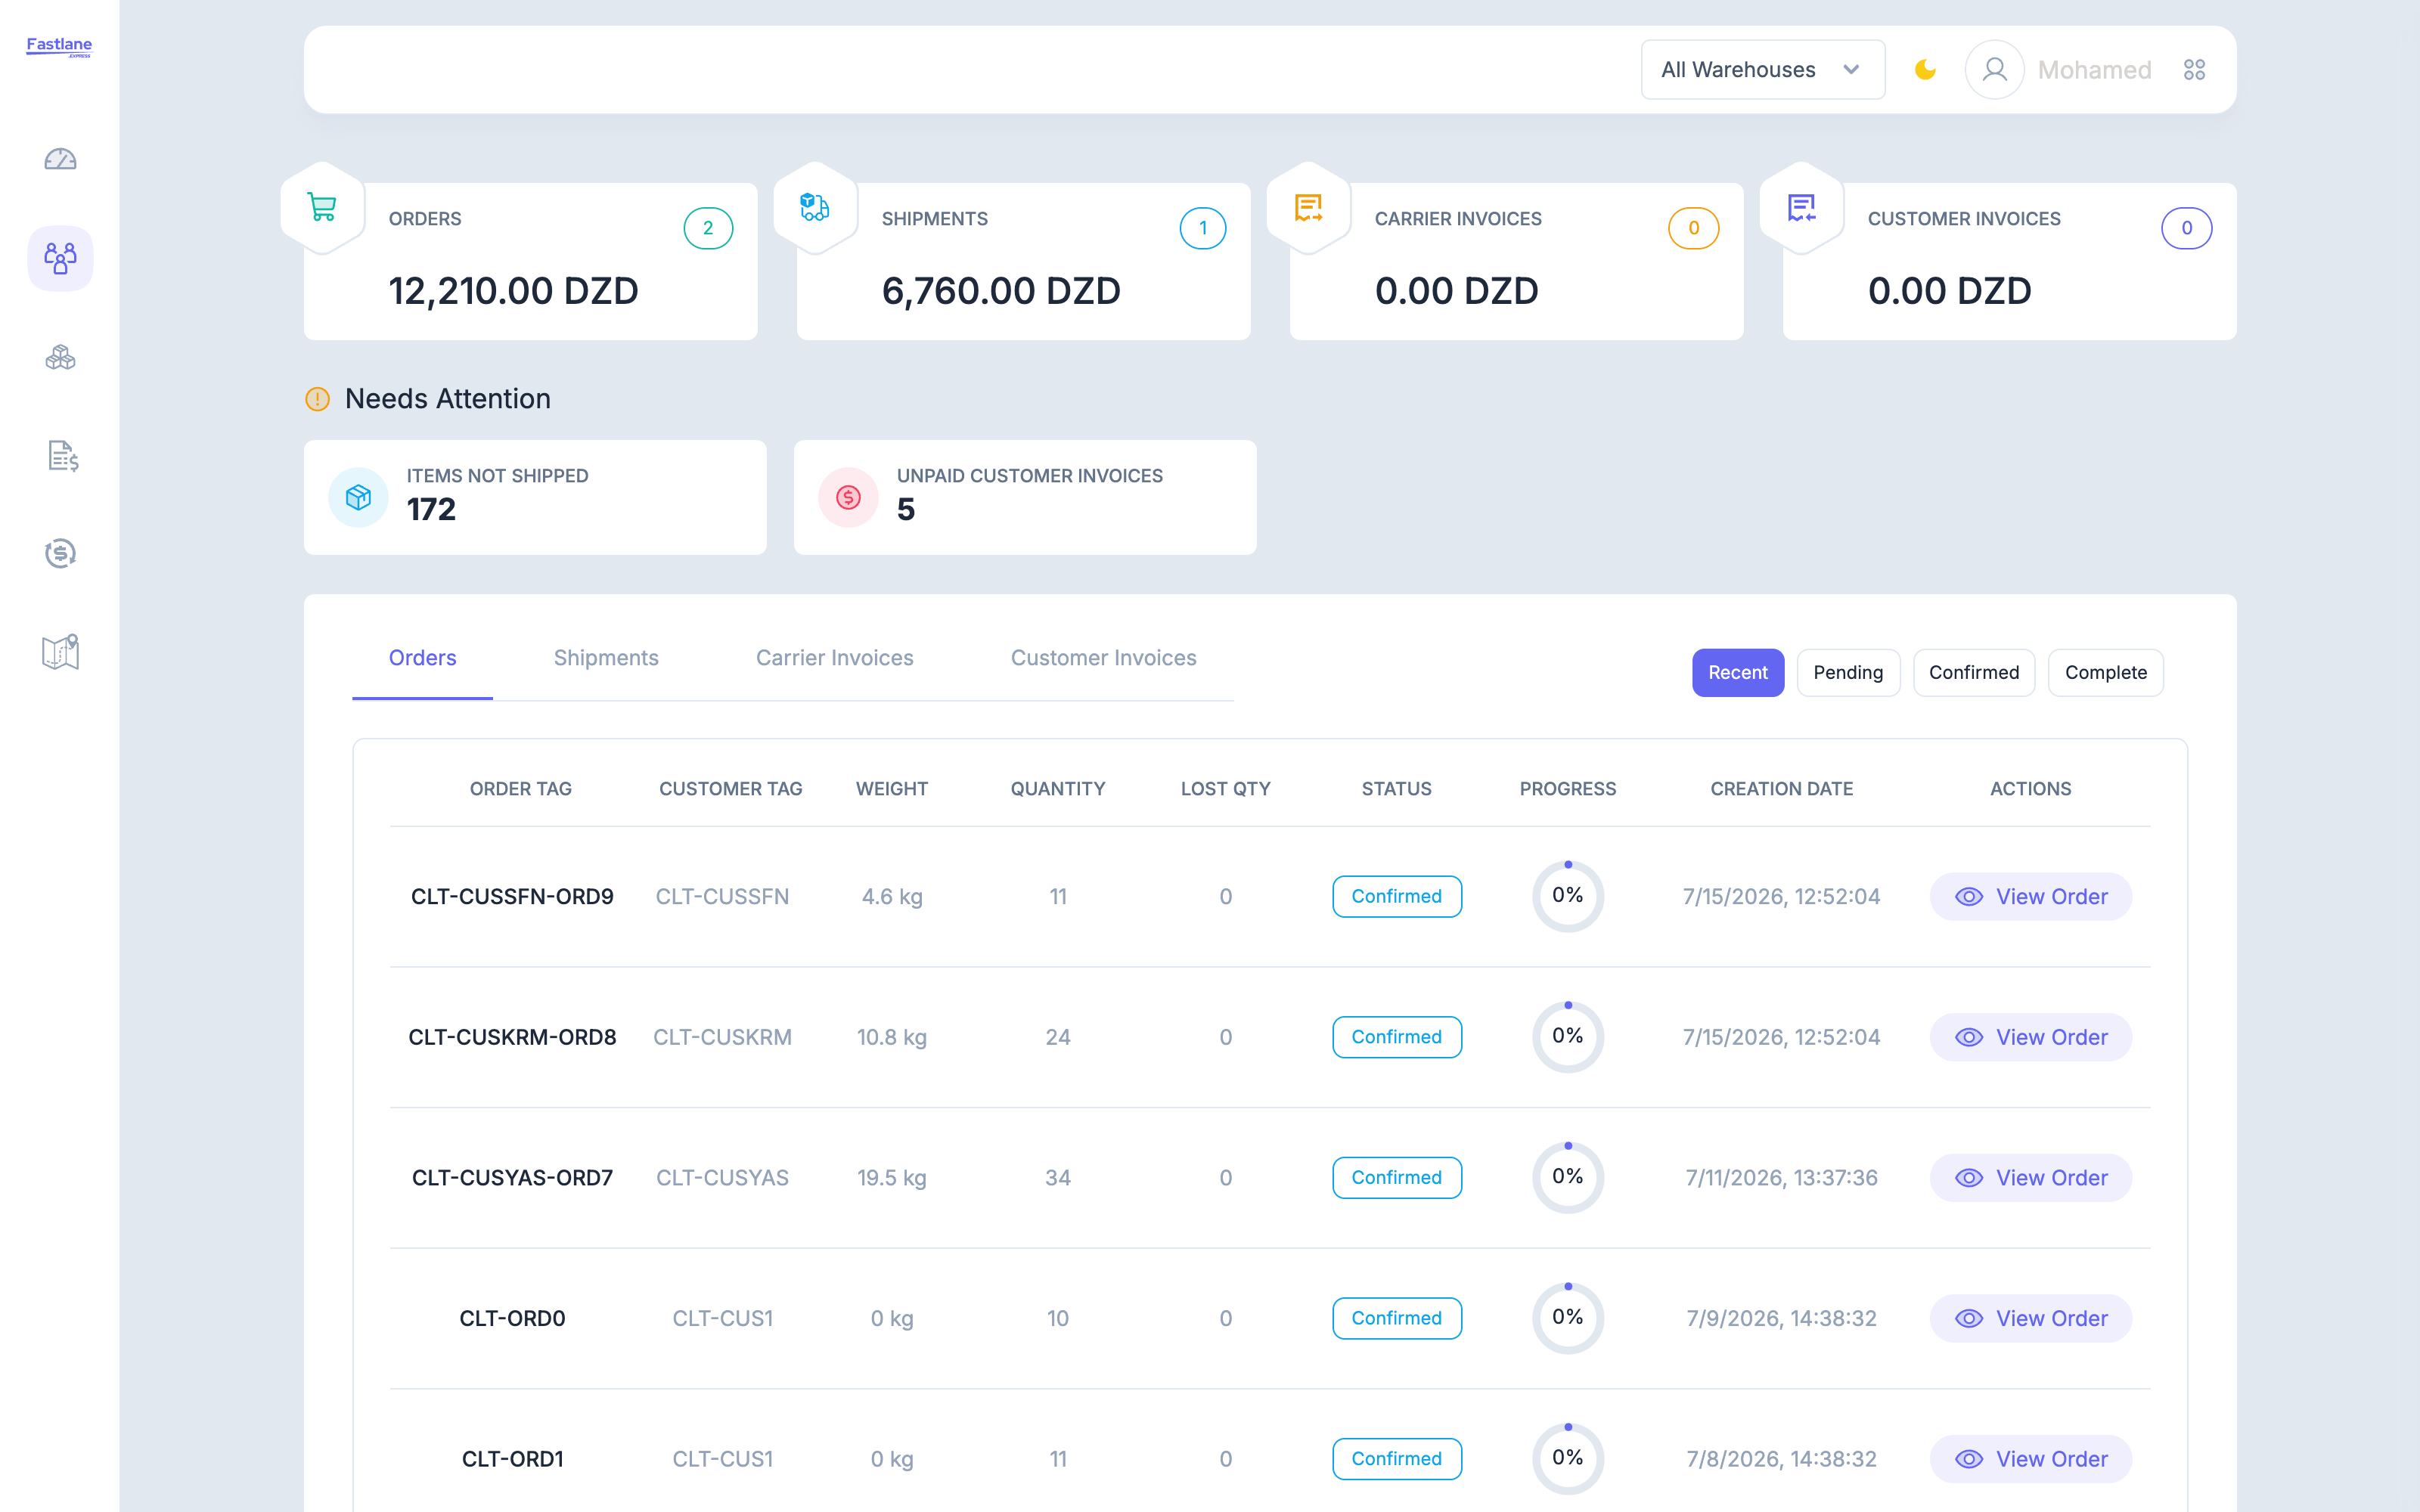View order CLT-ORD1
Viewport: 2420px width, 1512px height.
2031,1459
